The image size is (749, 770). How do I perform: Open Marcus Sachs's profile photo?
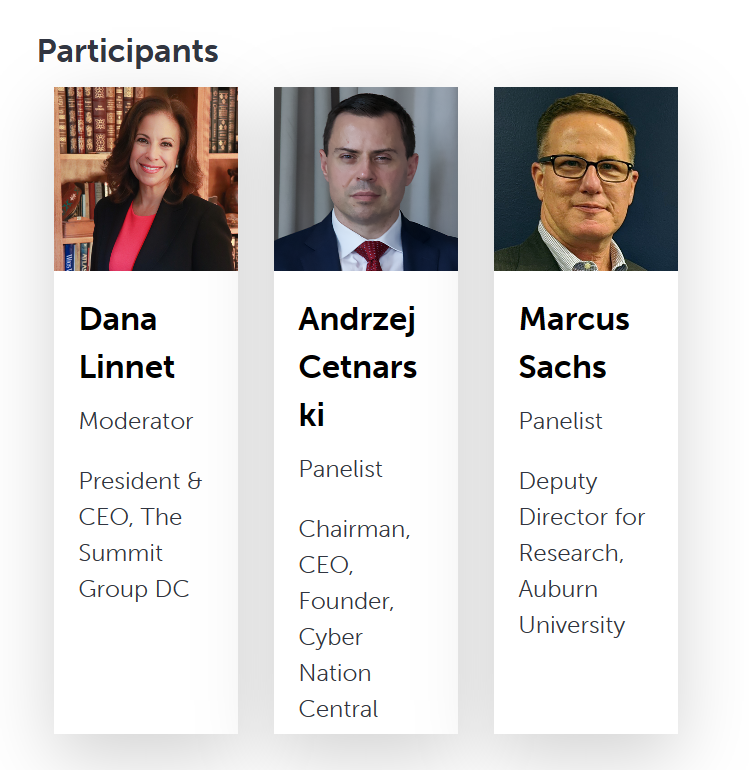(x=586, y=179)
